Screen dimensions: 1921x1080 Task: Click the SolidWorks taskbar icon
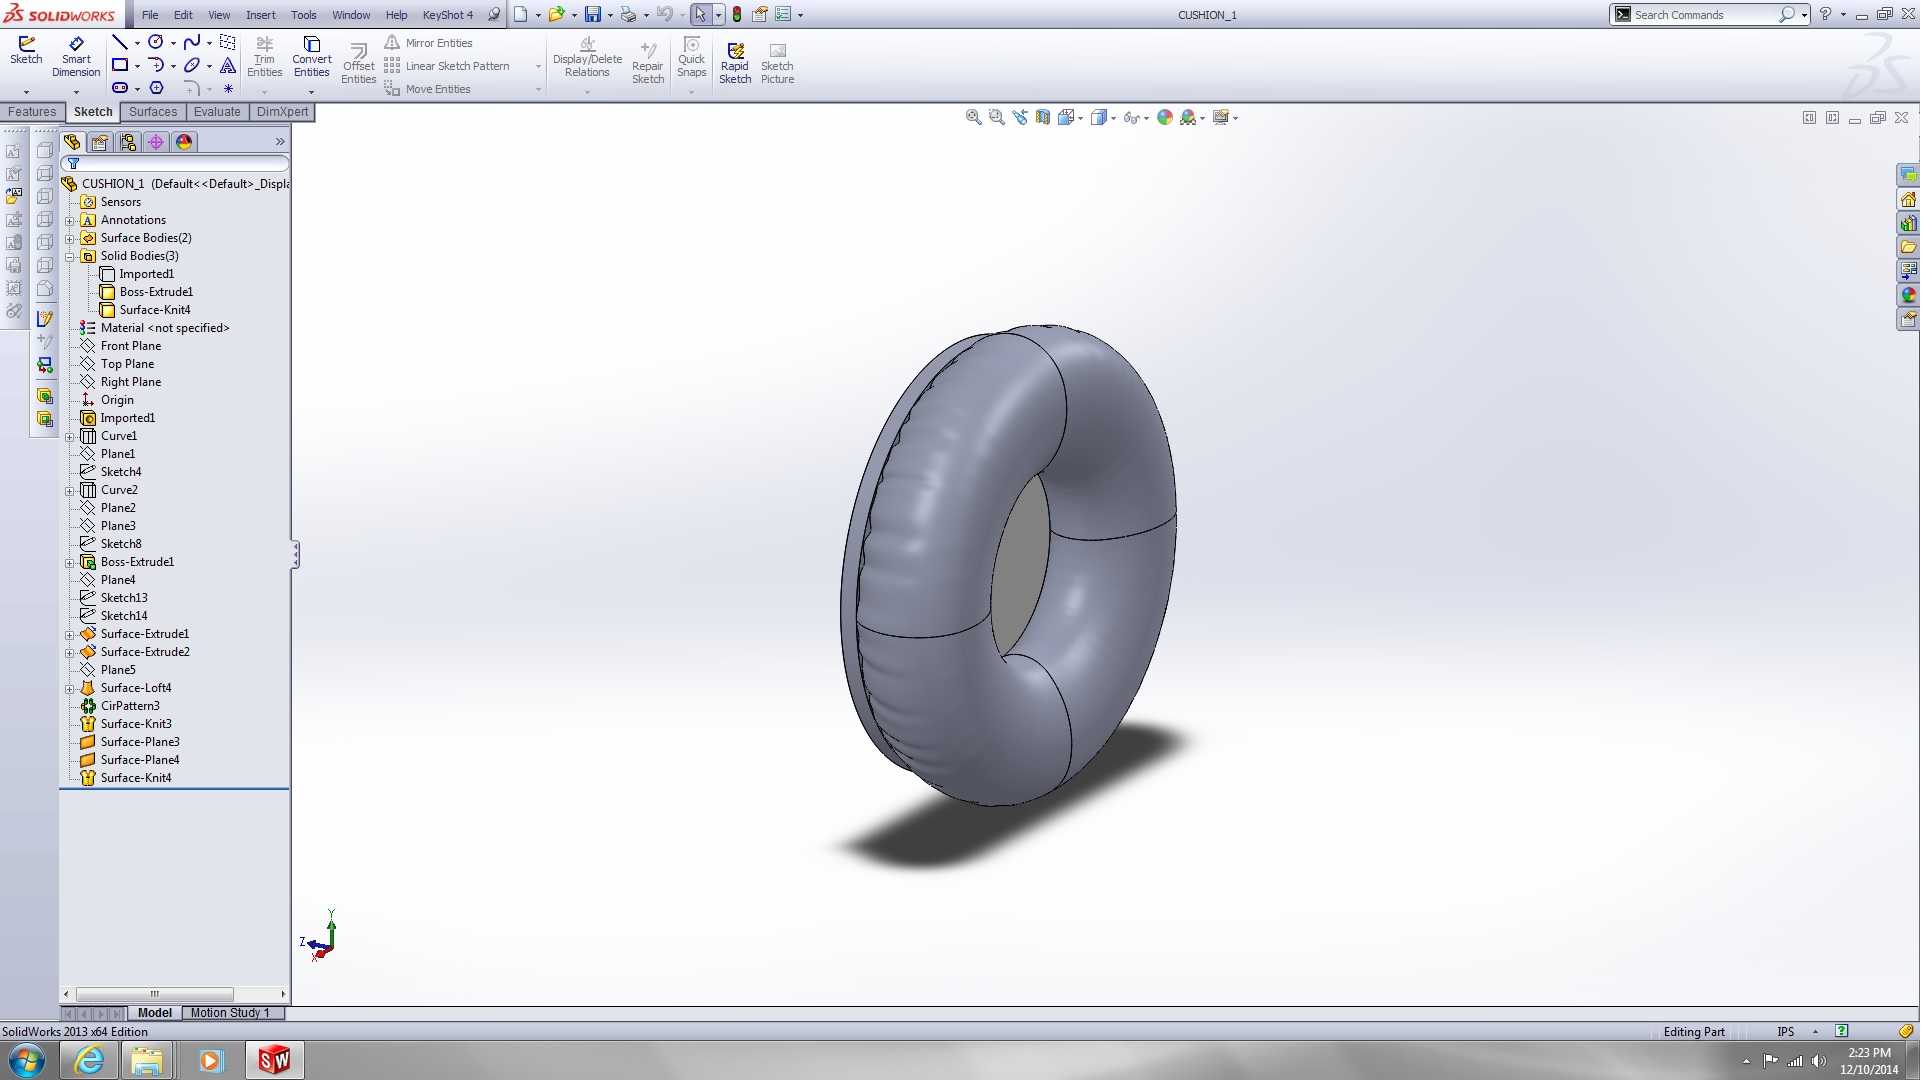coord(273,1060)
